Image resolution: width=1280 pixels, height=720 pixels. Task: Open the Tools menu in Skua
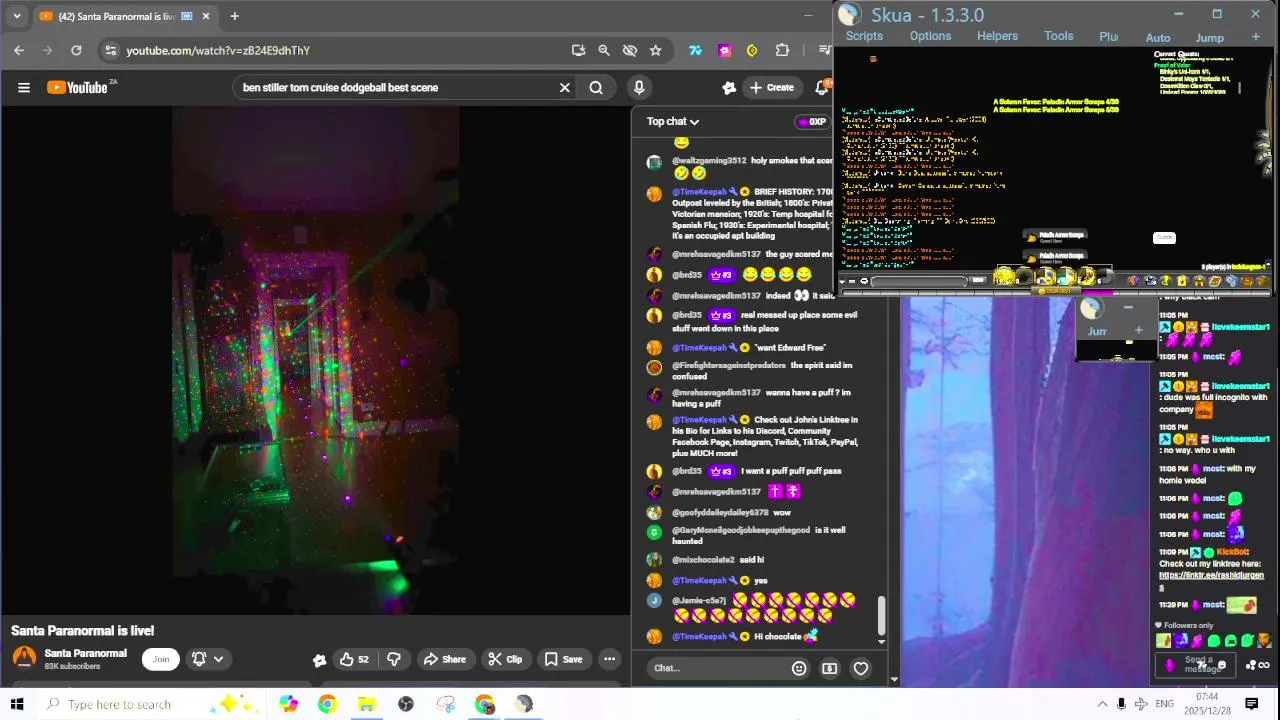(x=1059, y=36)
